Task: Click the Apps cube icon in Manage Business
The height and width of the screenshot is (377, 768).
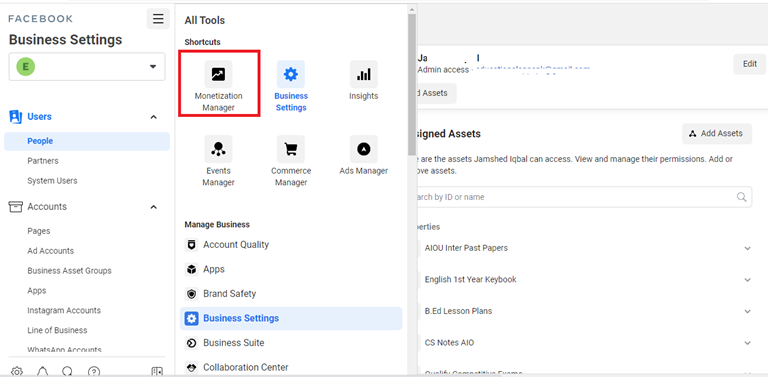Action: pos(192,269)
